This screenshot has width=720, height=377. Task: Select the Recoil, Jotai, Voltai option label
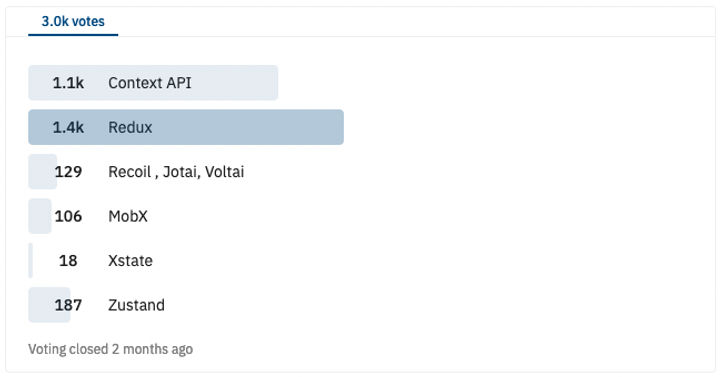[176, 172]
